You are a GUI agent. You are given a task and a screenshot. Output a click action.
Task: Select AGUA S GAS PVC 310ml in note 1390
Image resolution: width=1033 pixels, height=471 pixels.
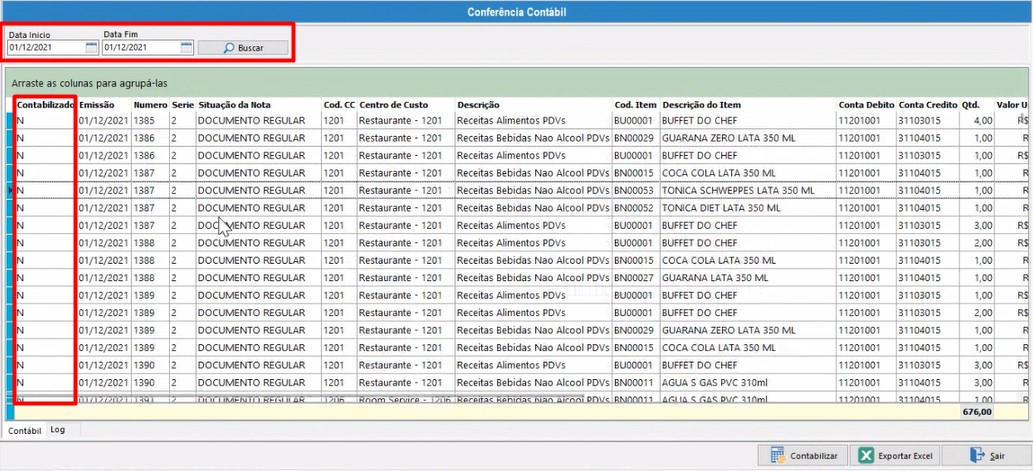748,382
